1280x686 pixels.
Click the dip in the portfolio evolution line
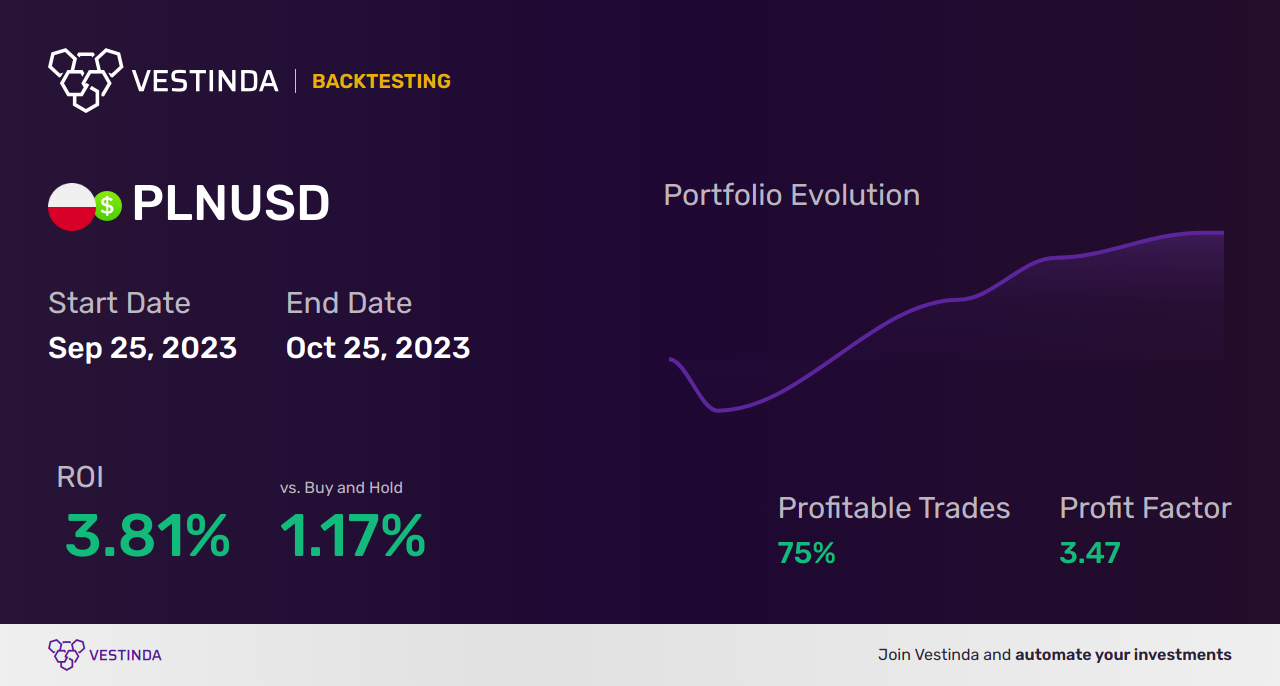point(717,408)
